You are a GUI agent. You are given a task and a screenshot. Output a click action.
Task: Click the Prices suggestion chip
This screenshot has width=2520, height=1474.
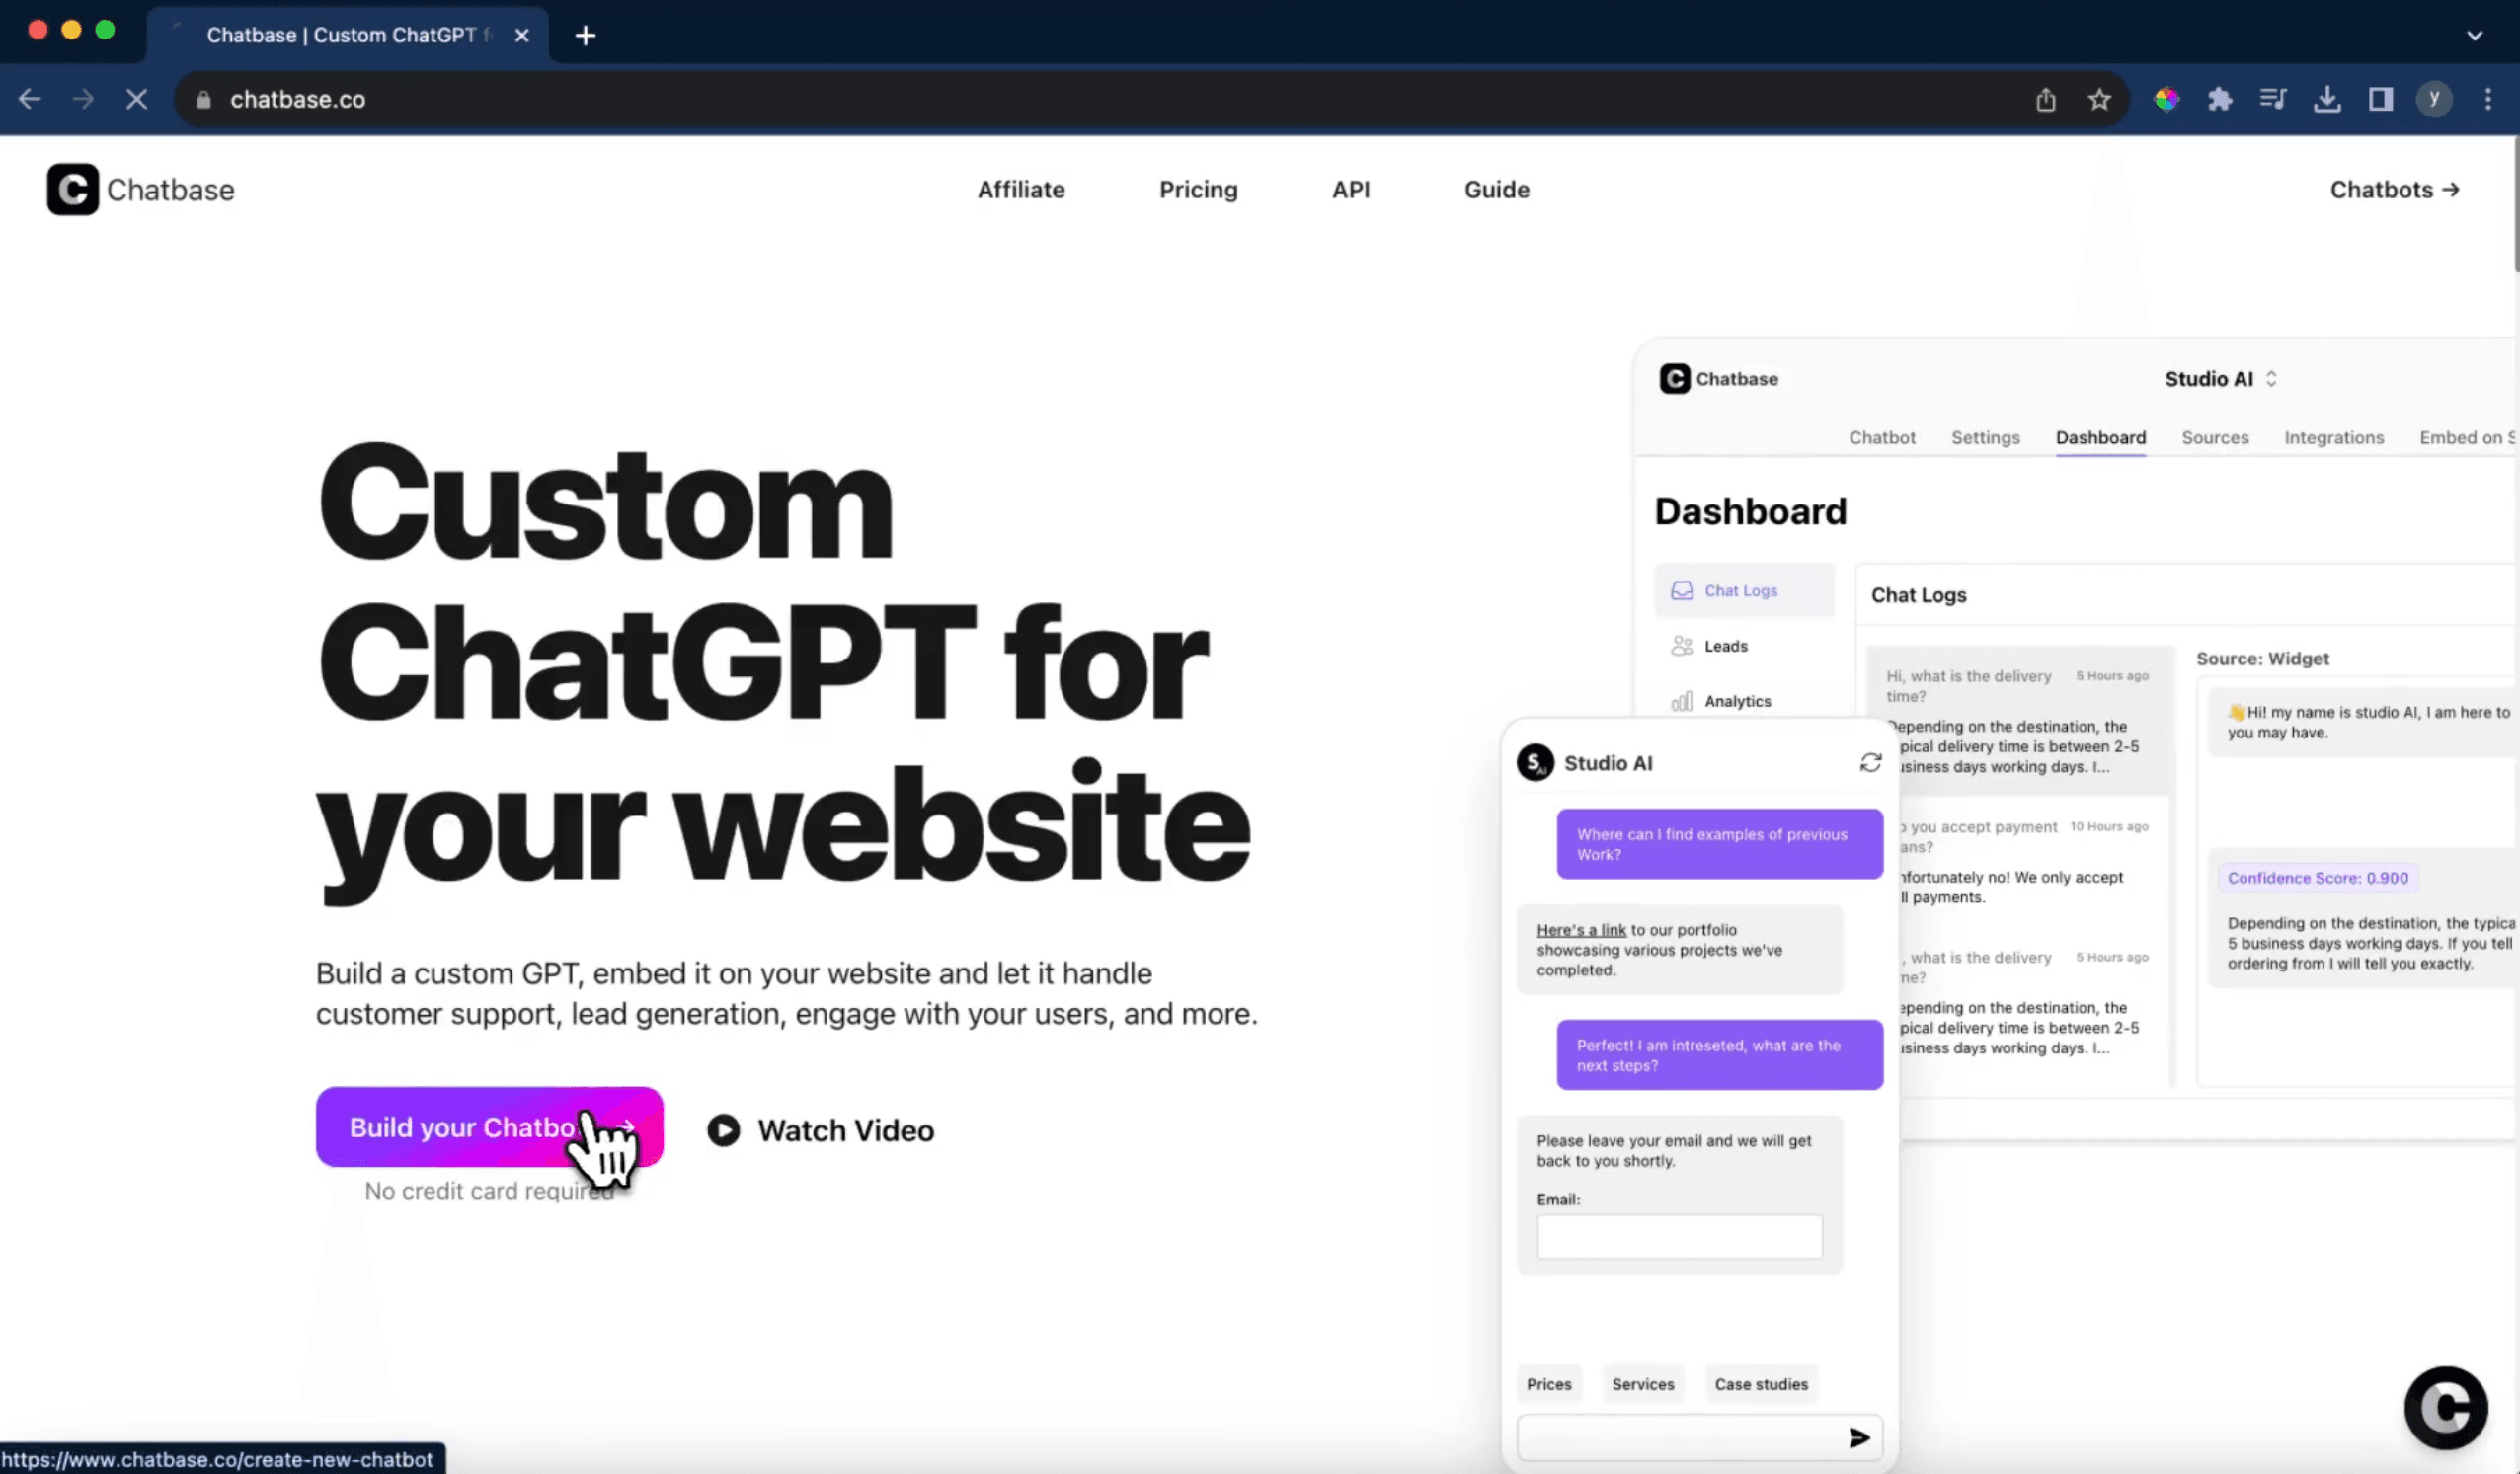(x=1548, y=1384)
